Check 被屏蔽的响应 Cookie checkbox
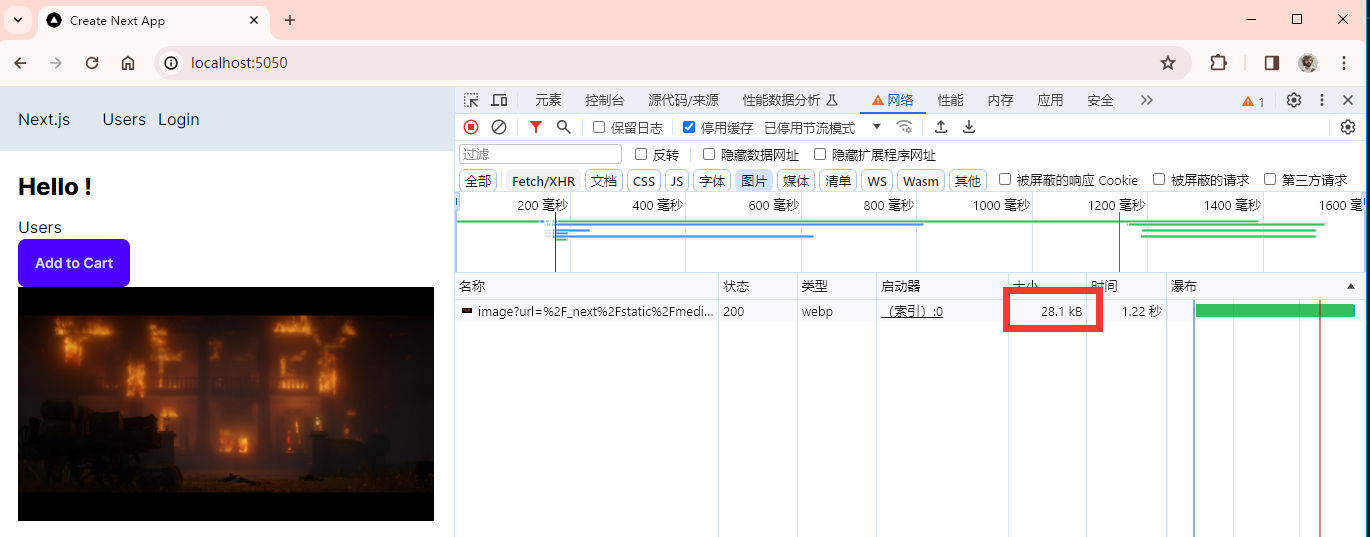 click(x=1005, y=179)
